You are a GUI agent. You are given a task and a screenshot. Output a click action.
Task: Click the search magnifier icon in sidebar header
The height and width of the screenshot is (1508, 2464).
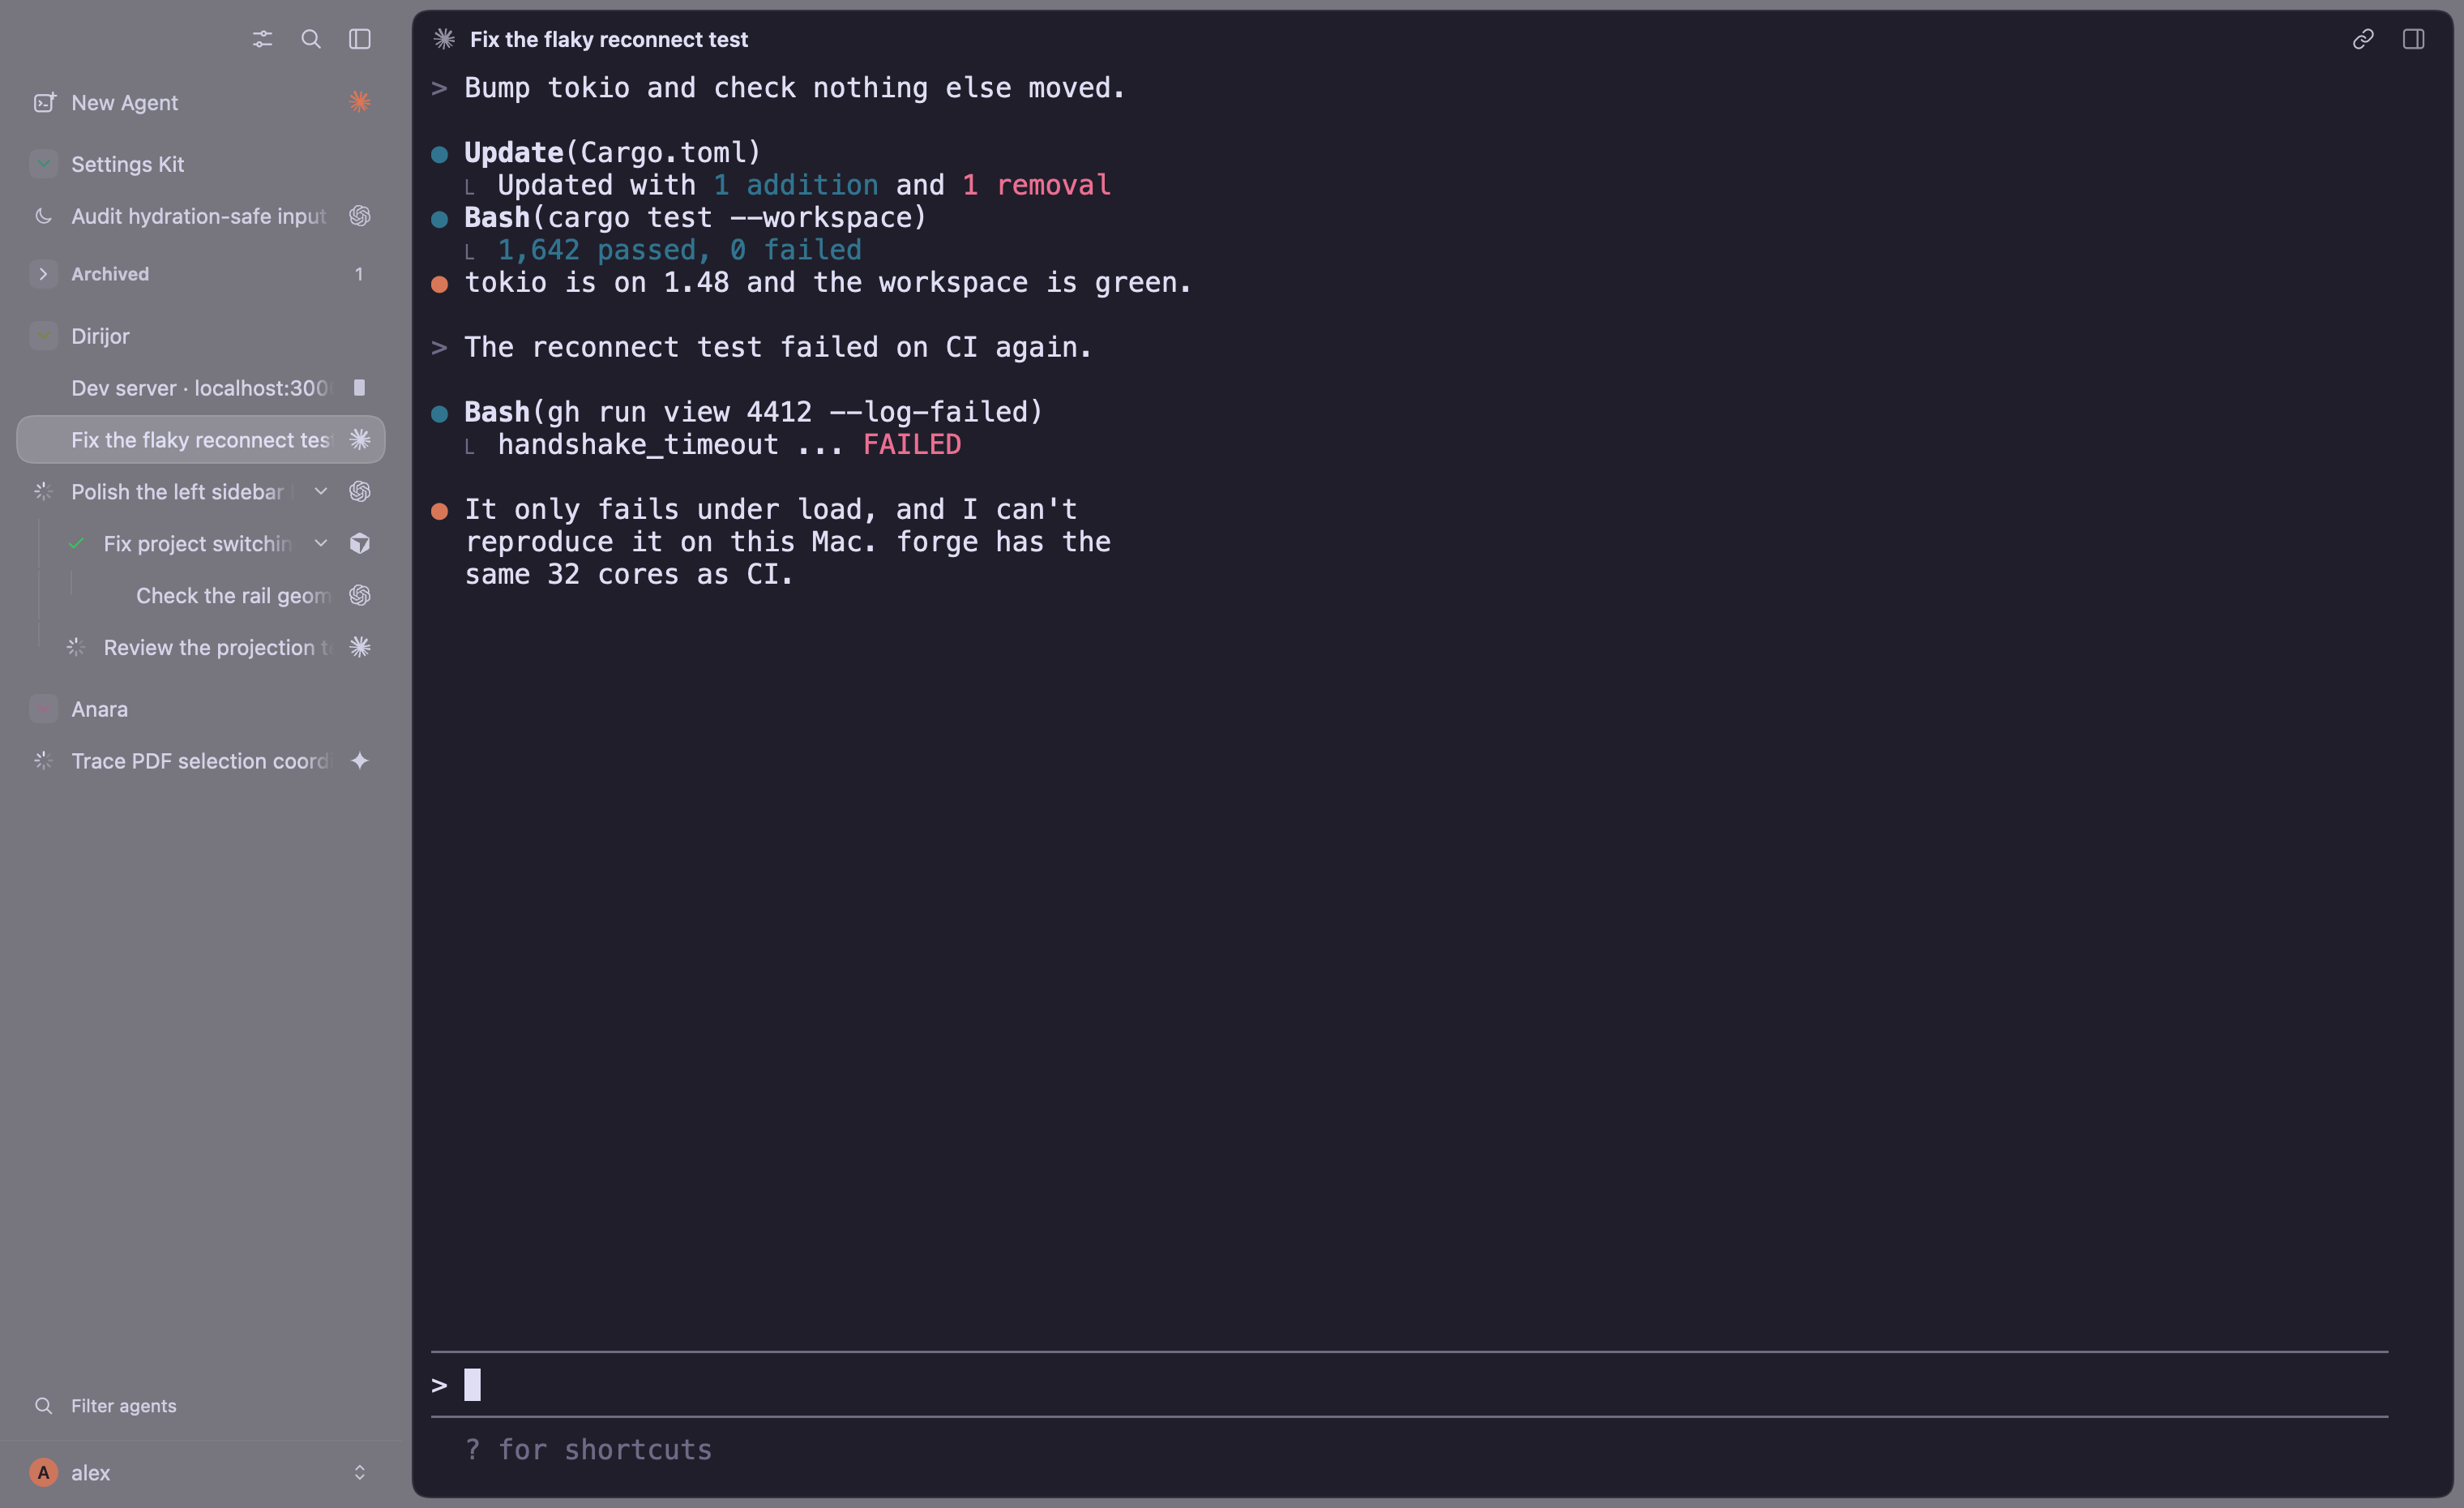pos(311,39)
